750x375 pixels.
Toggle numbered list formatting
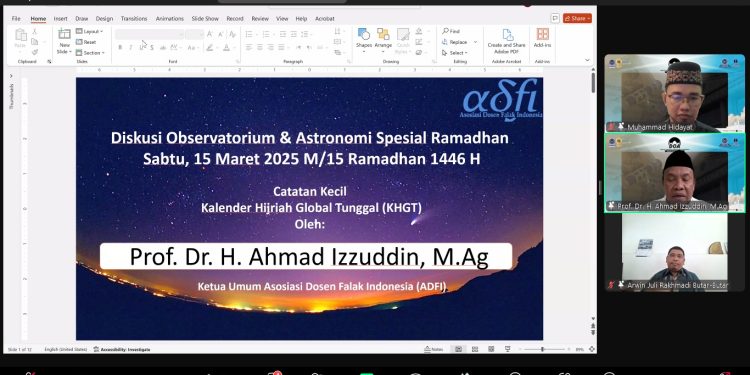[x=267, y=34]
